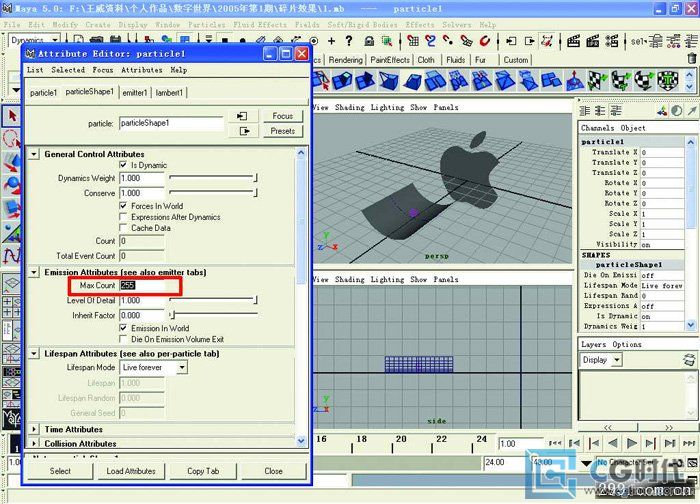Toggle the Is Dynamic checkbox

click(x=123, y=165)
